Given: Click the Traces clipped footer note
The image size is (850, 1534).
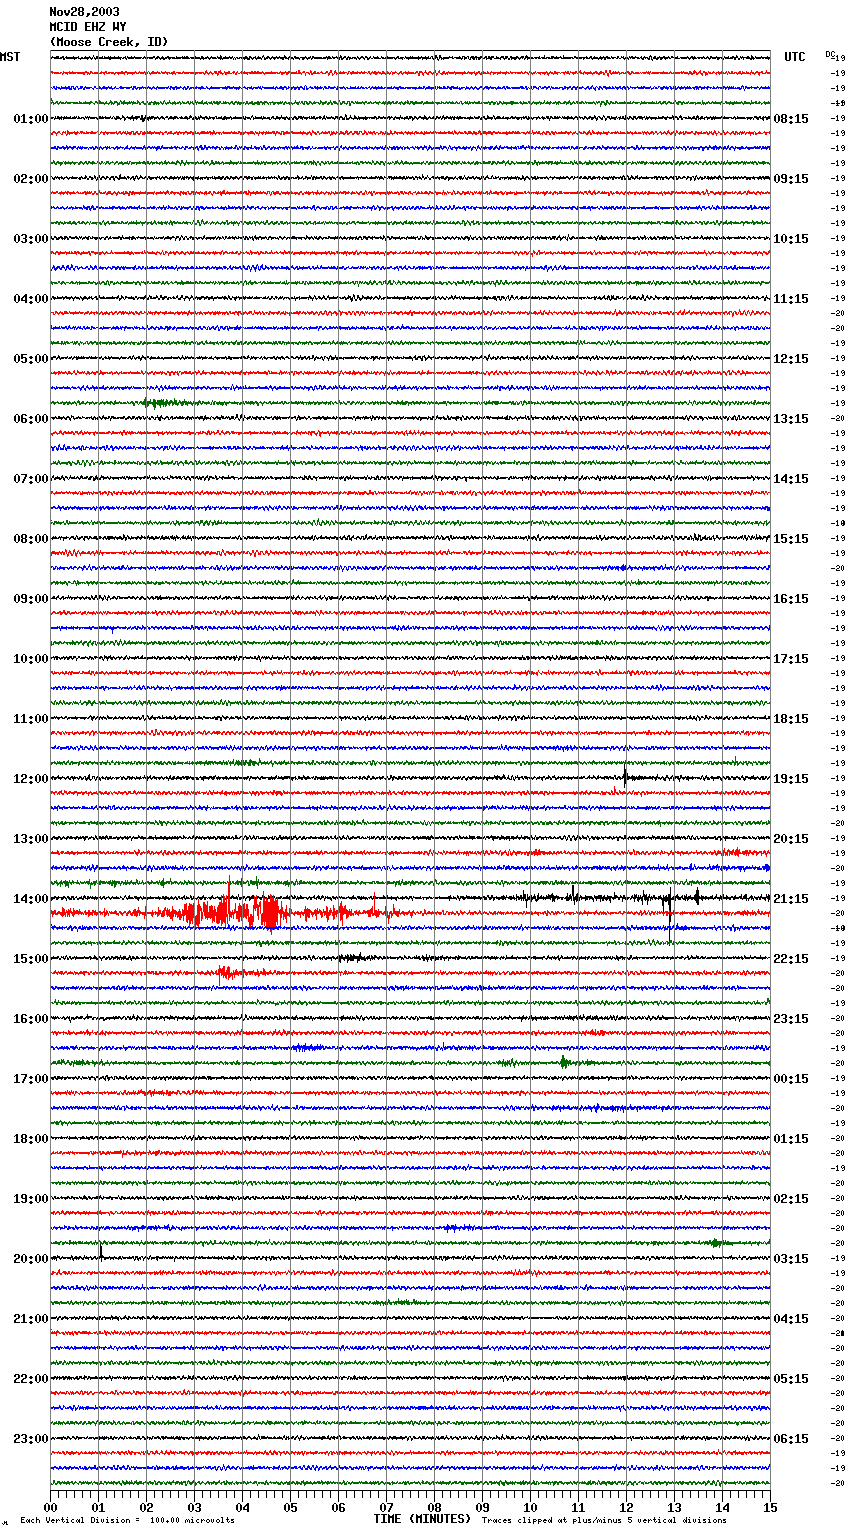Looking at the screenshot, I should click(604, 1520).
